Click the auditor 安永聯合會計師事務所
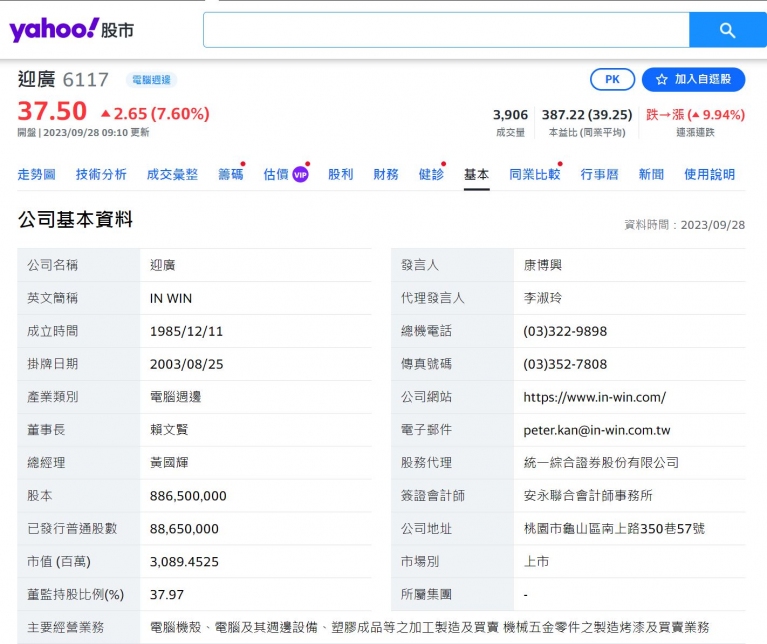The width and height of the screenshot is (767, 644). (588, 496)
